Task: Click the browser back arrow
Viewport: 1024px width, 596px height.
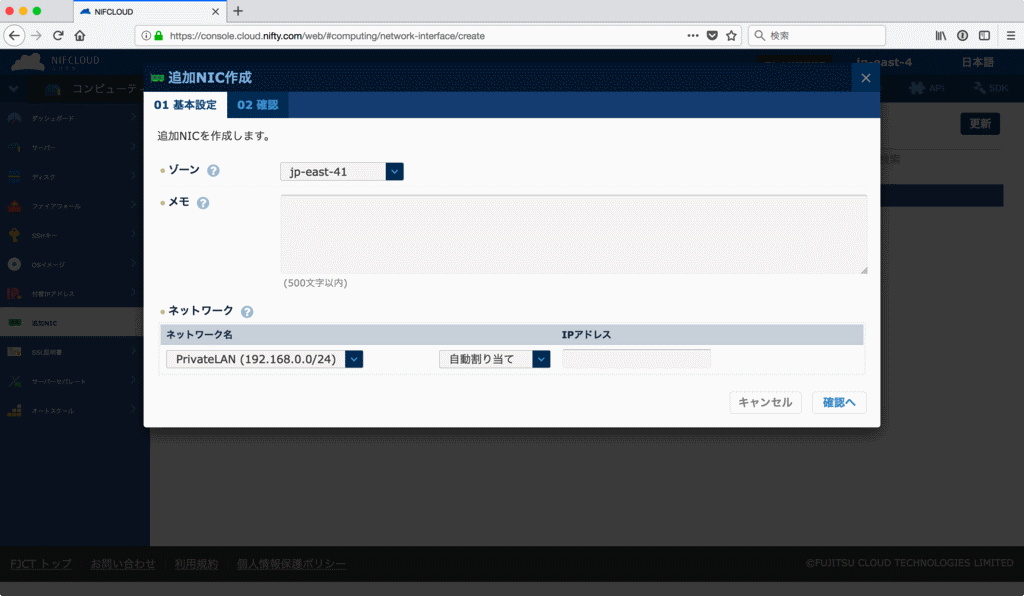Action: point(14,36)
